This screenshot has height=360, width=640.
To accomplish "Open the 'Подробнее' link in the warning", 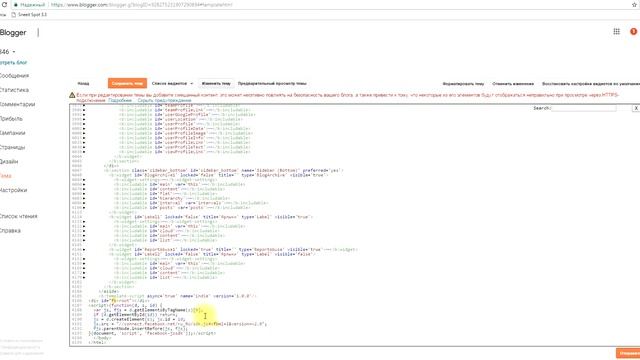I will (120, 100).
